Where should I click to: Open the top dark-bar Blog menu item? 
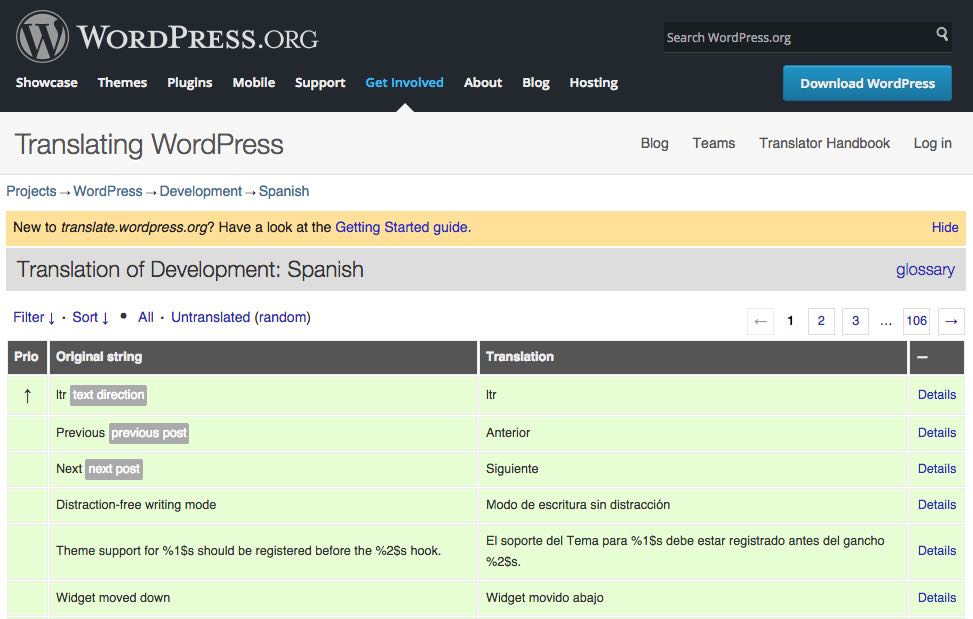tap(536, 82)
